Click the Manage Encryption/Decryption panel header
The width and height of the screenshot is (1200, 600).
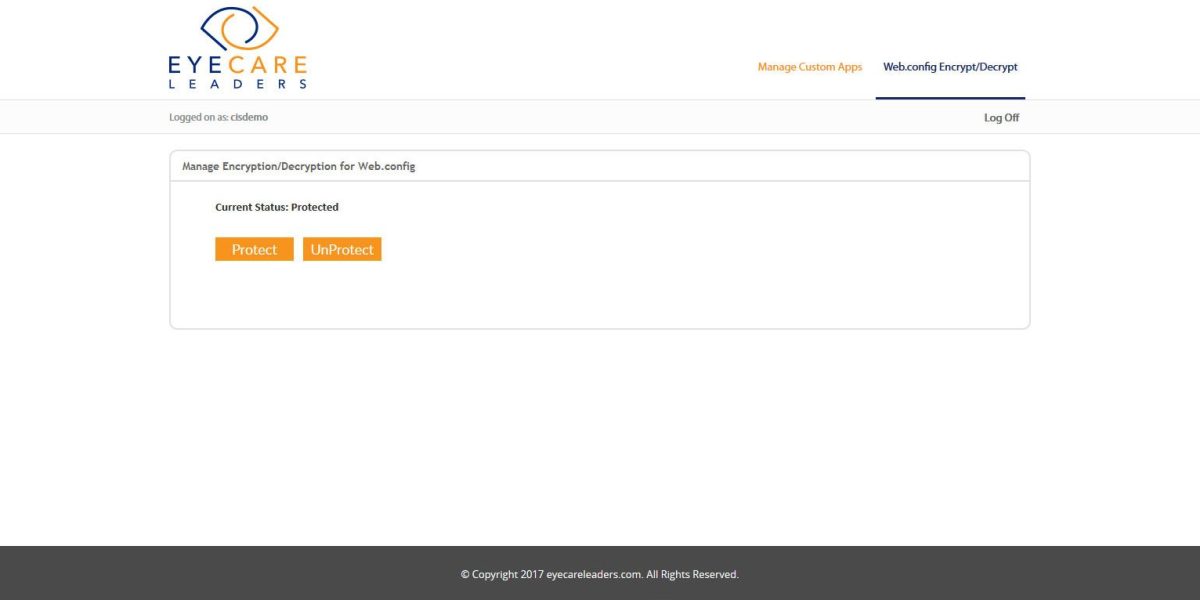click(296, 166)
